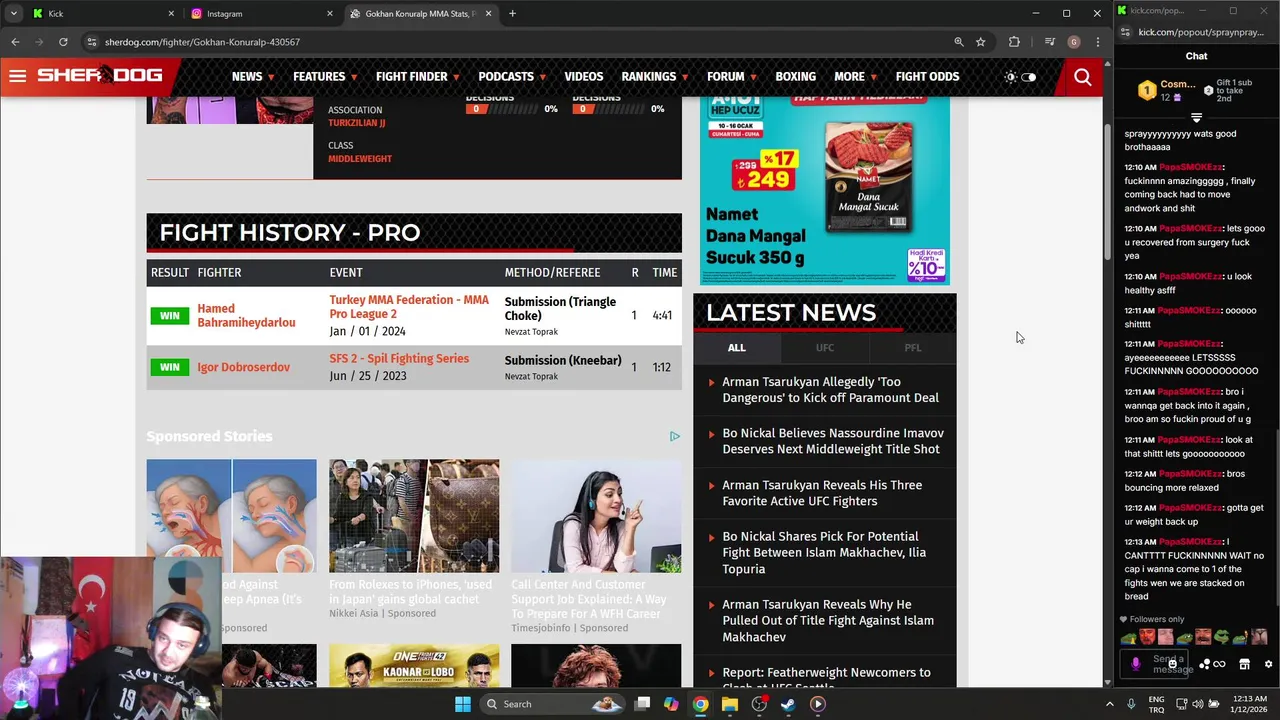Image resolution: width=1280 pixels, height=720 pixels.
Task: Read Tsarukyan 'Too Dangerous' Paramount Deal article
Action: pyautogui.click(x=830, y=390)
